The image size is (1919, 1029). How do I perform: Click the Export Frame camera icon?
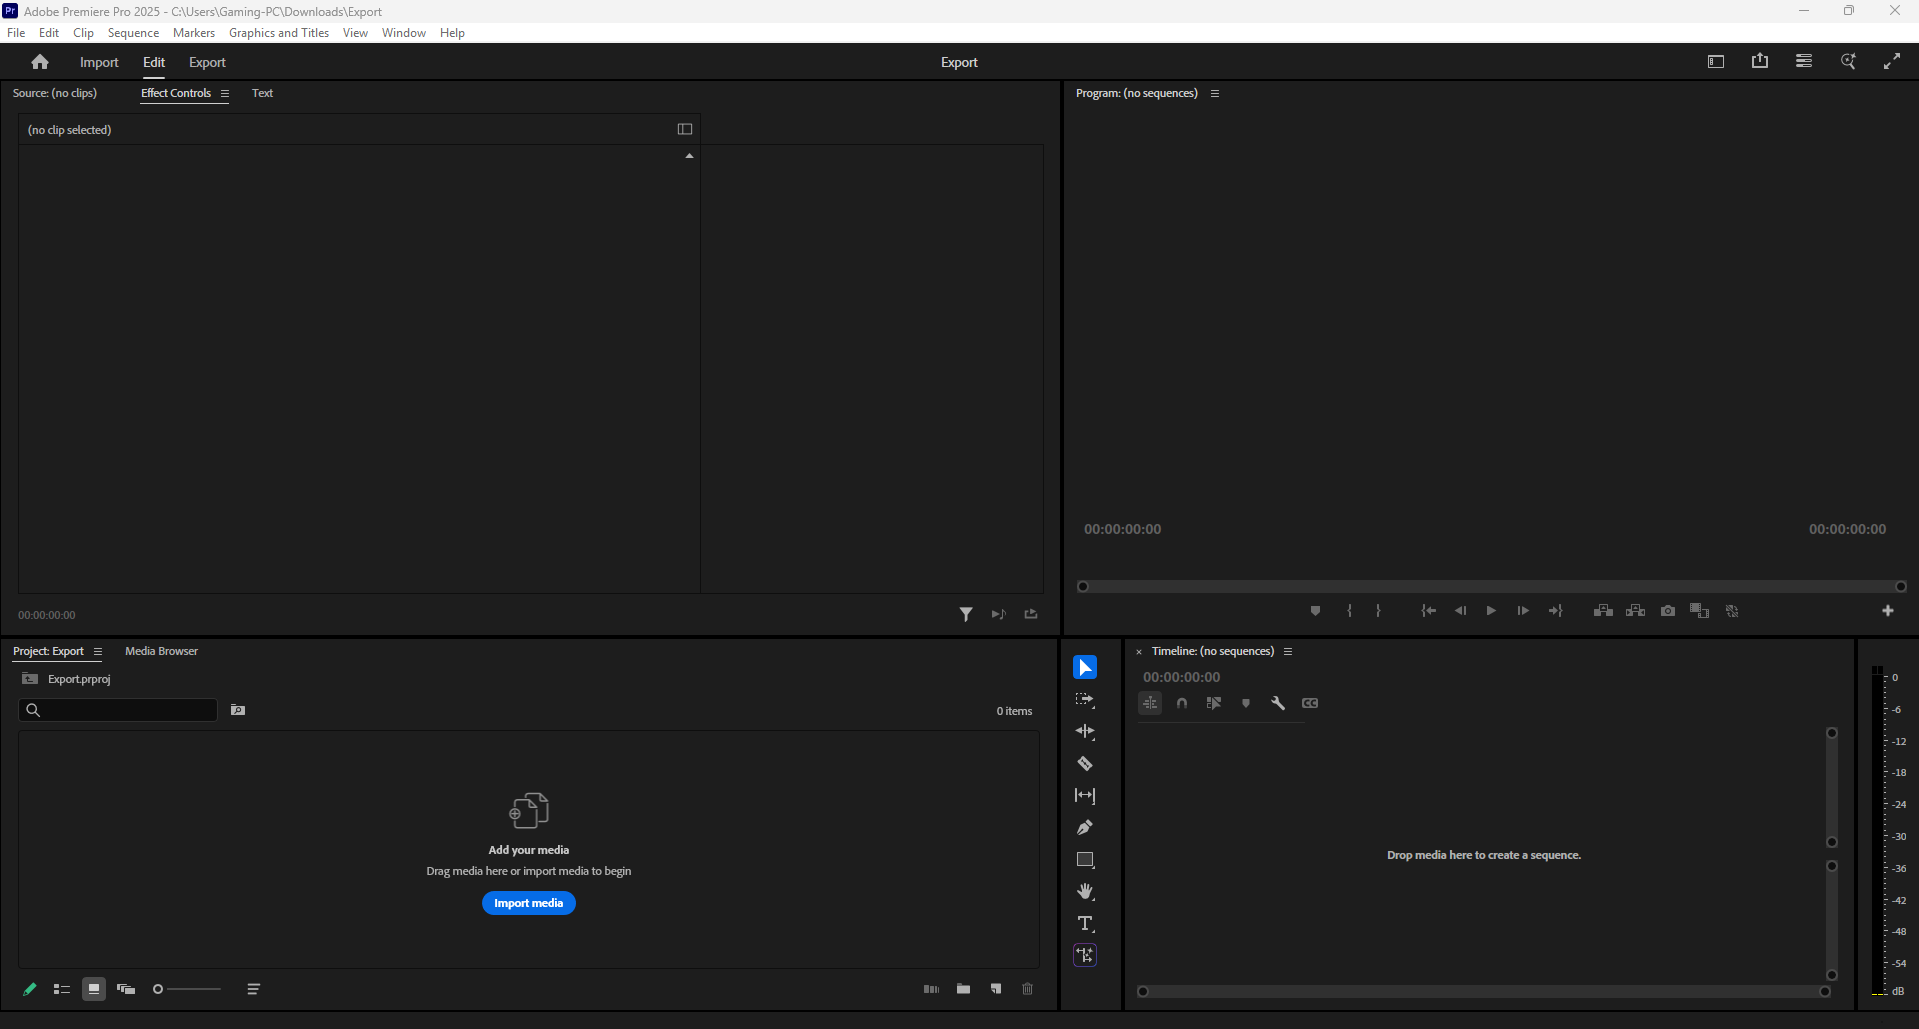[1668, 611]
